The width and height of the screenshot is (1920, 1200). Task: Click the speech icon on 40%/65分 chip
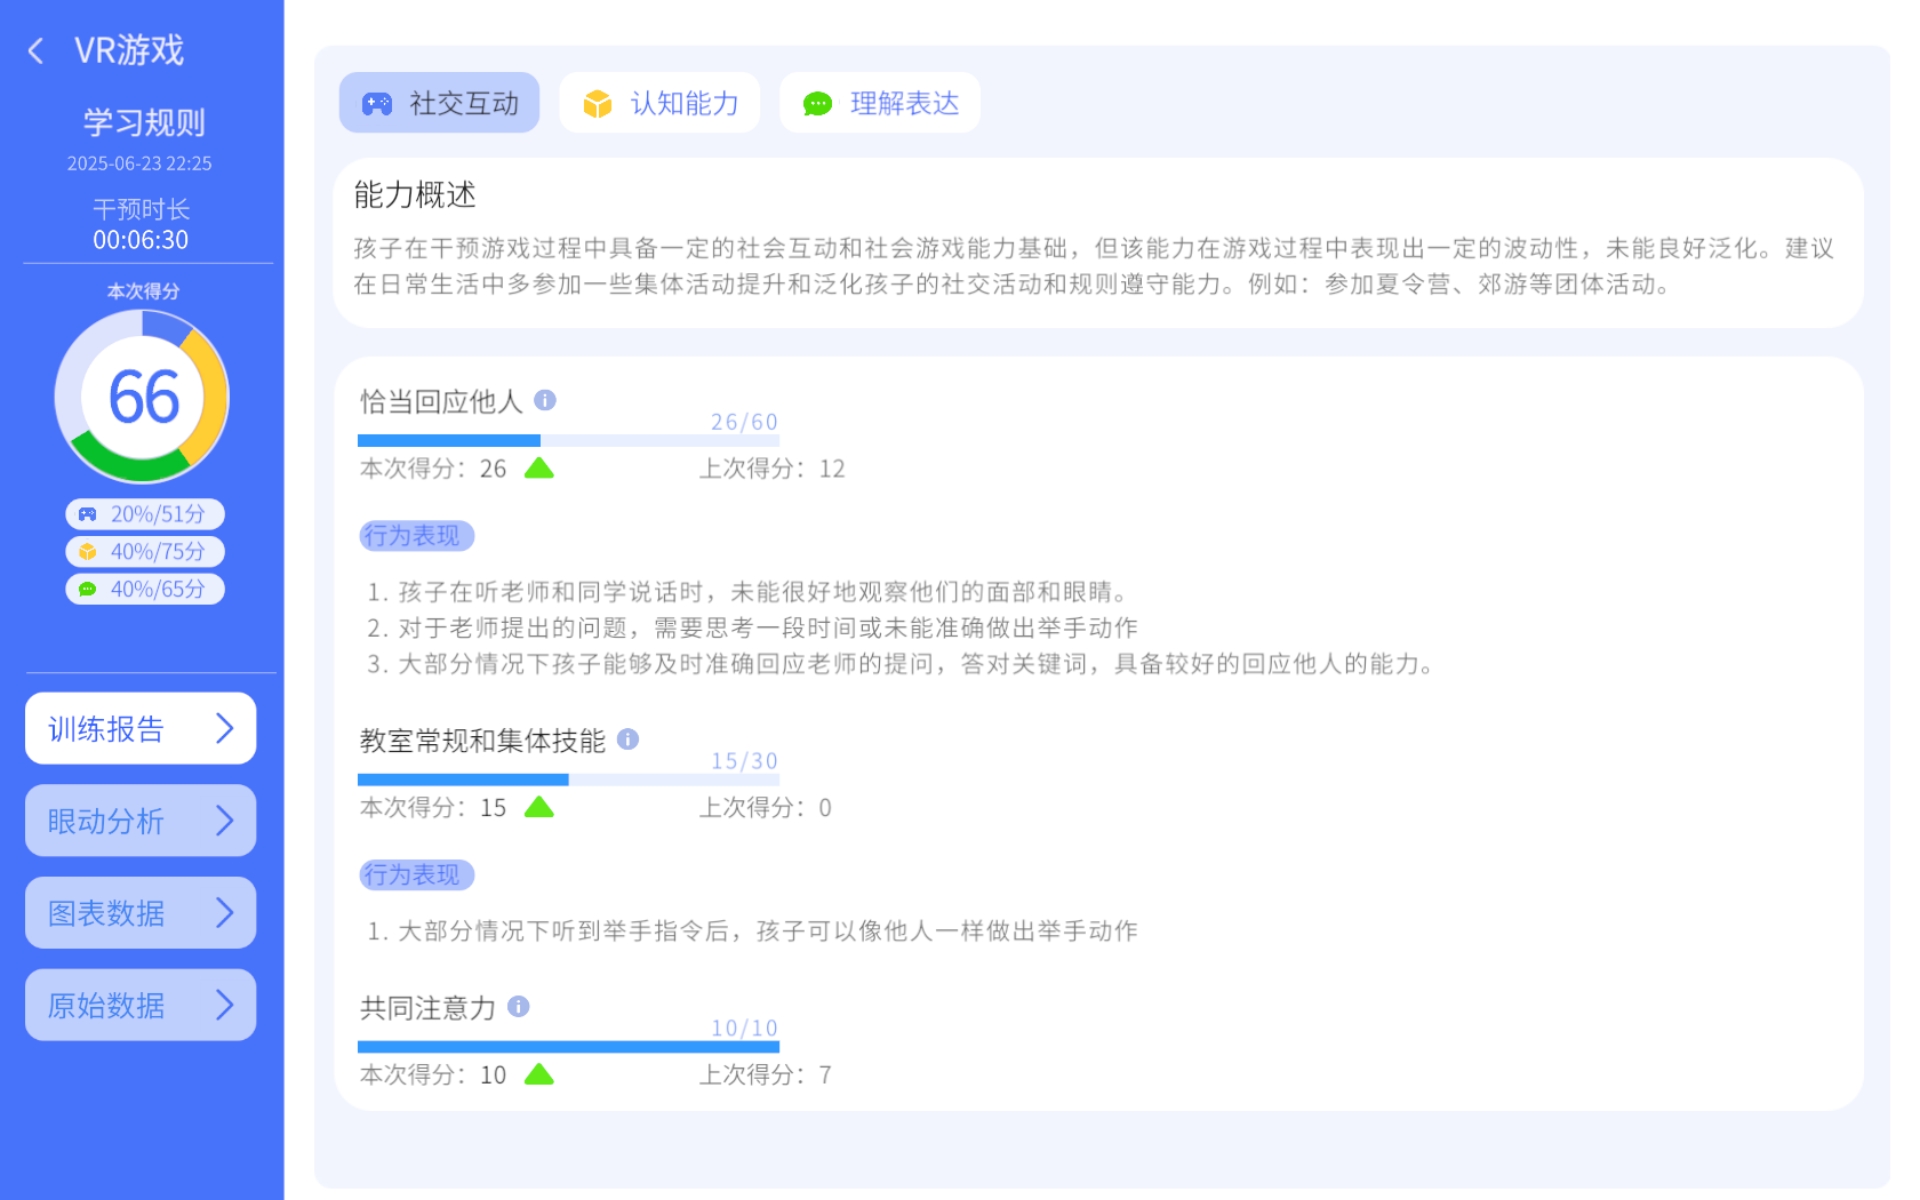[88, 589]
